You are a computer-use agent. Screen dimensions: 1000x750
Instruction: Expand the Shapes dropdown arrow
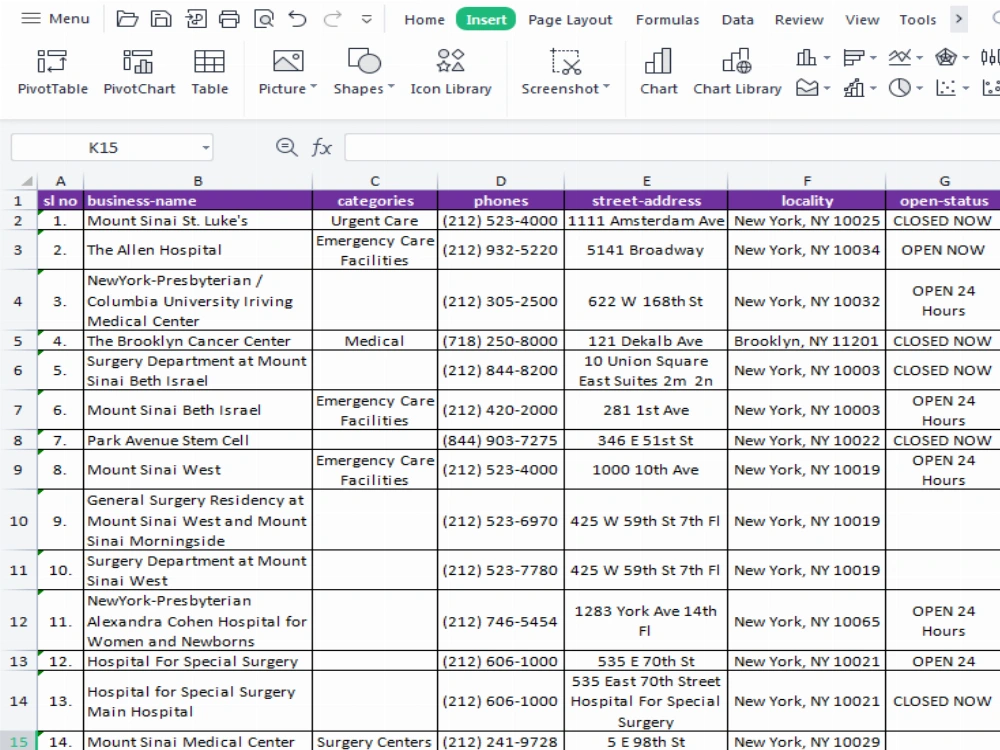pos(391,87)
